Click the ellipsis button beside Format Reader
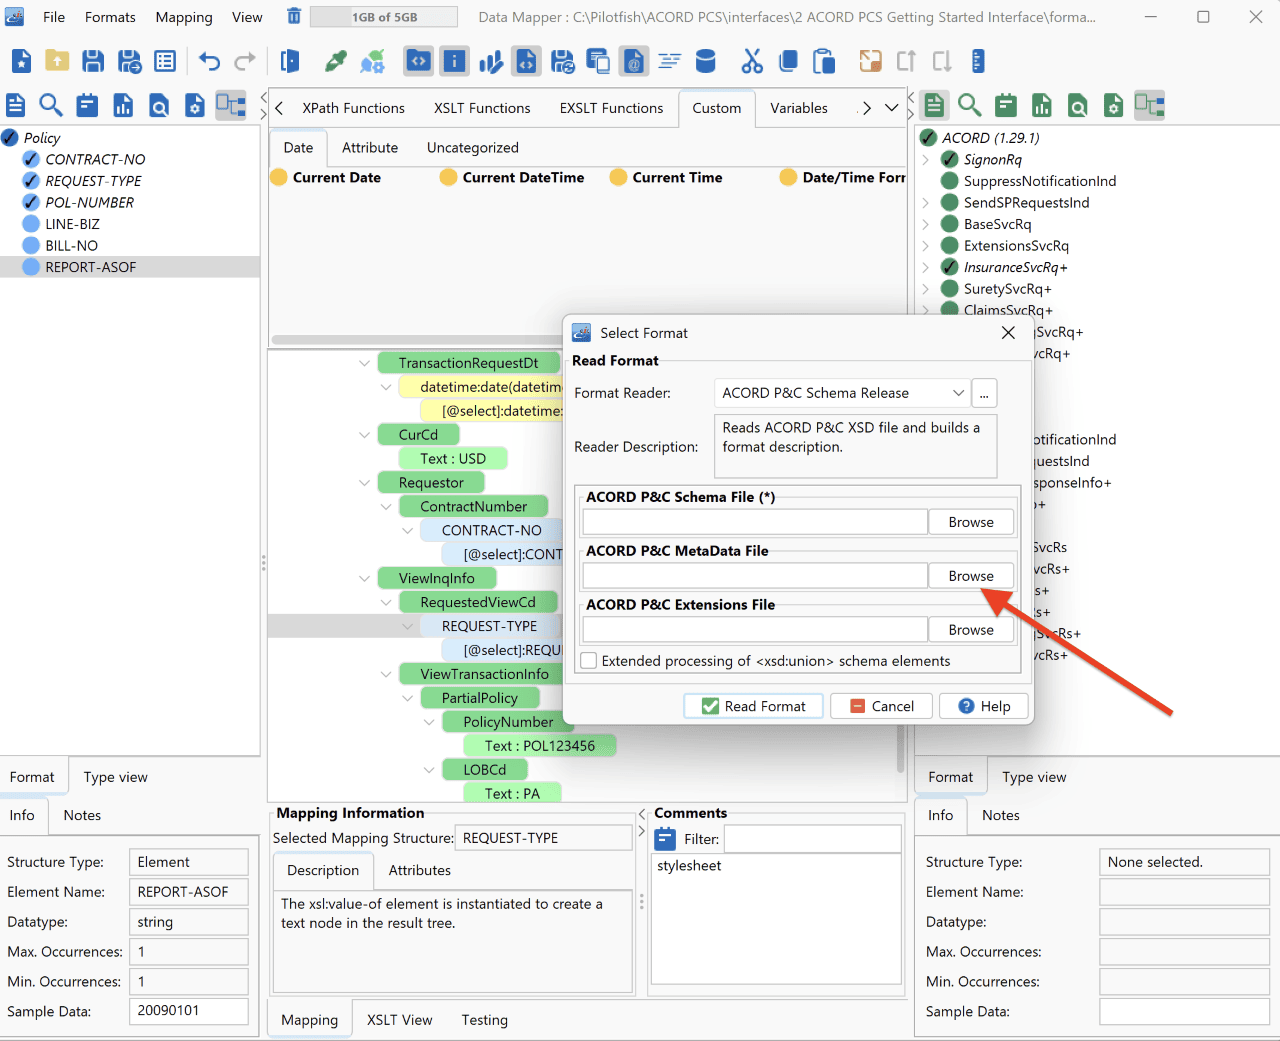This screenshot has width=1280, height=1041. tap(984, 393)
